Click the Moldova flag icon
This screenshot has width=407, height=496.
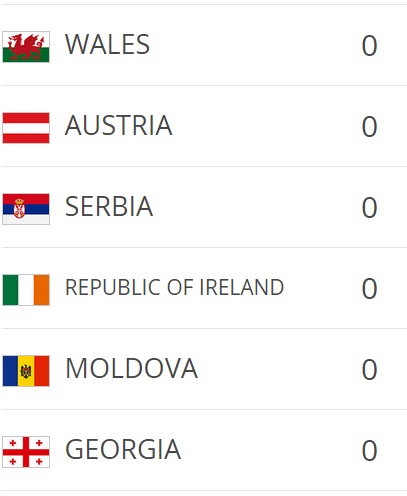click(26, 371)
